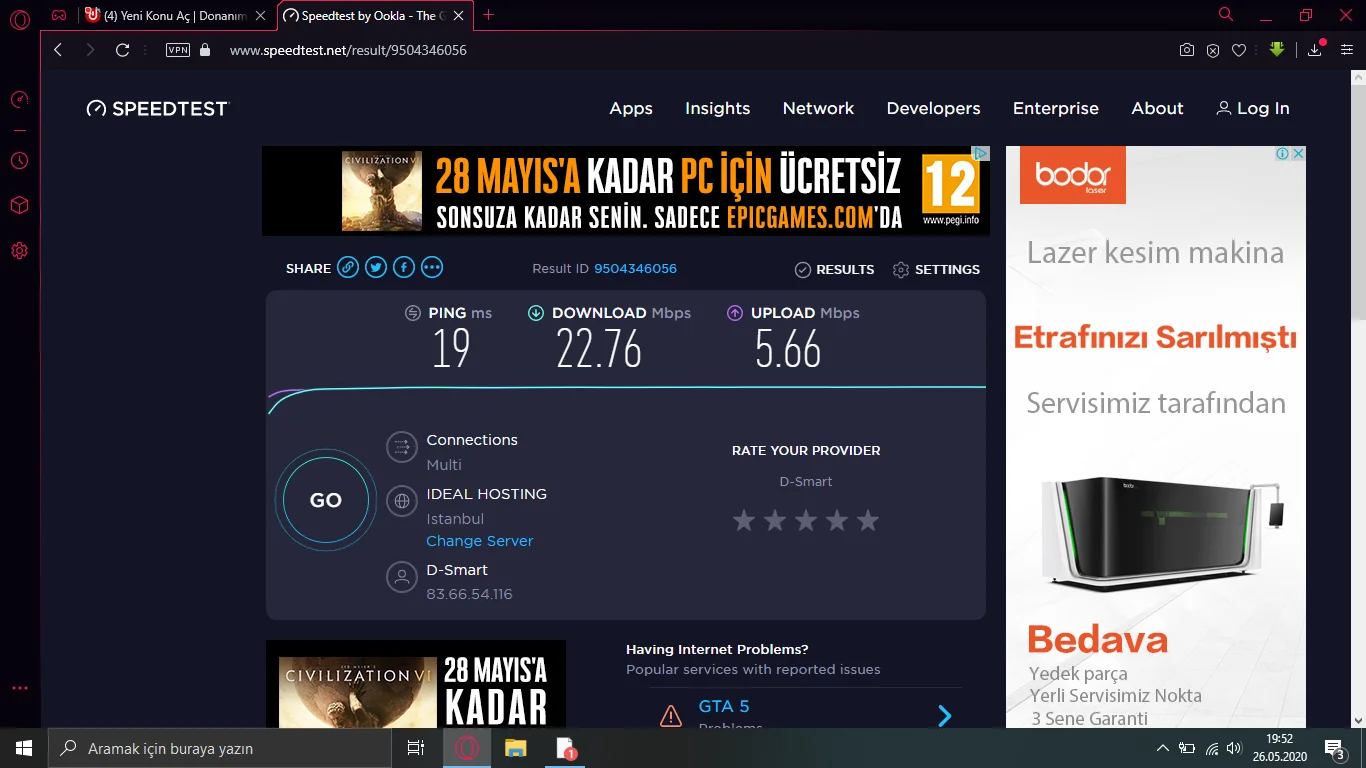Open more sharing options with ellipsis icon
The image size is (1366, 768).
pyautogui.click(x=431, y=267)
